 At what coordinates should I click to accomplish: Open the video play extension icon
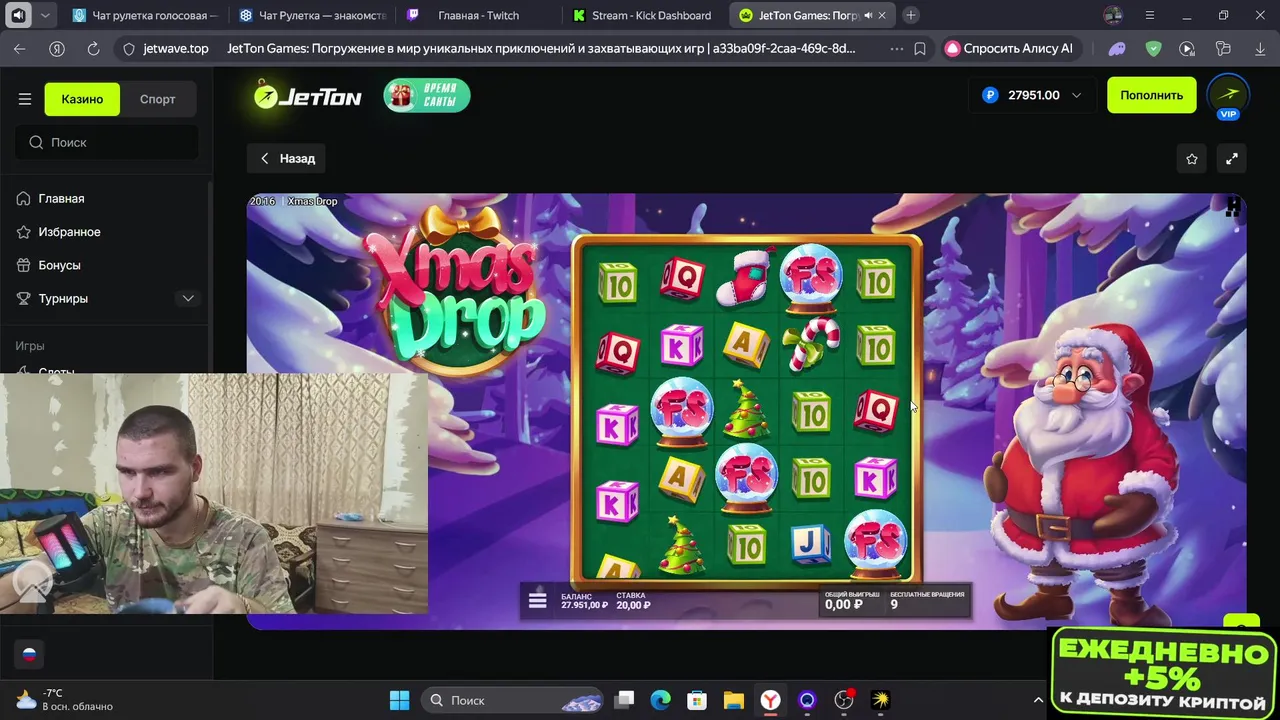tap(1187, 48)
